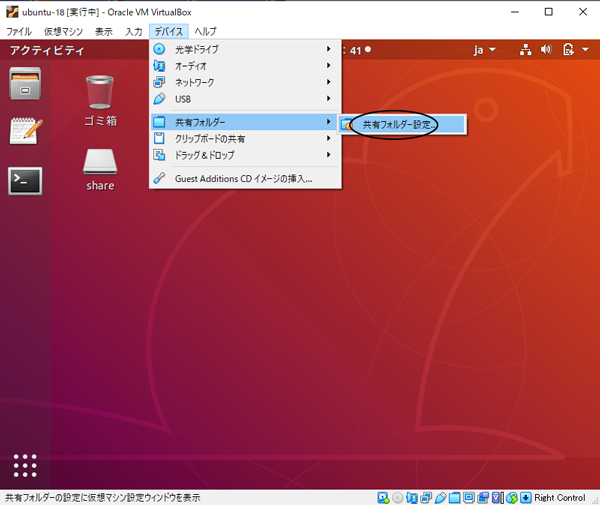Click network status bar icon

[x=426, y=498]
